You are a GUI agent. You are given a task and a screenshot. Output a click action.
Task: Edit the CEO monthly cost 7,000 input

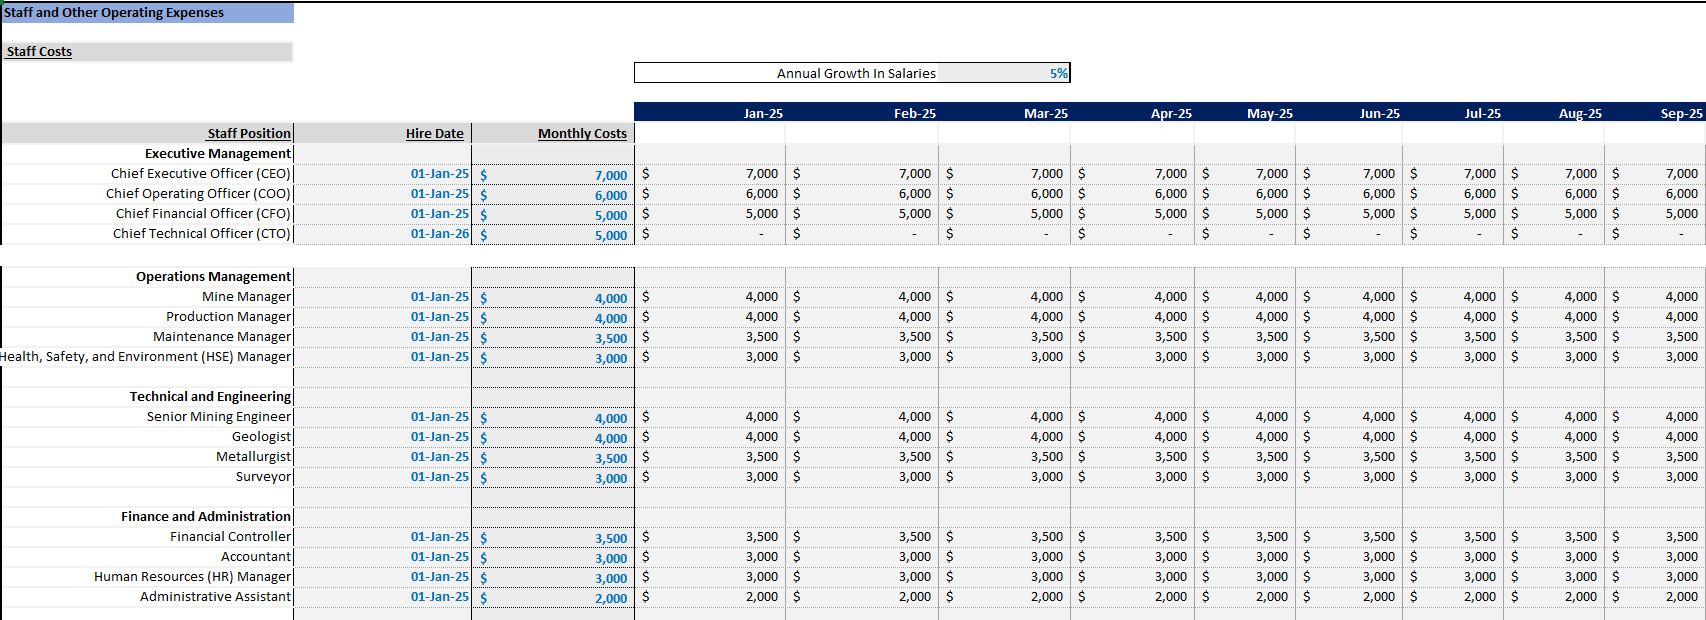click(x=553, y=175)
